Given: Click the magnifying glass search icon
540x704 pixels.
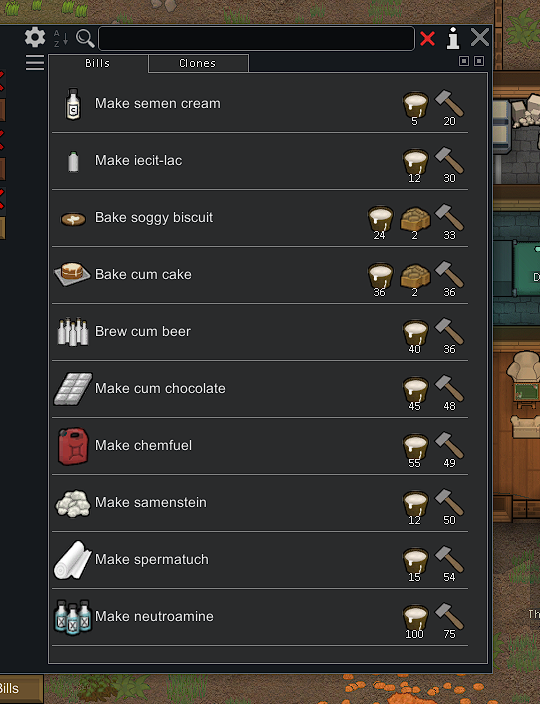Looking at the screenshot, I should coord(85,38).
